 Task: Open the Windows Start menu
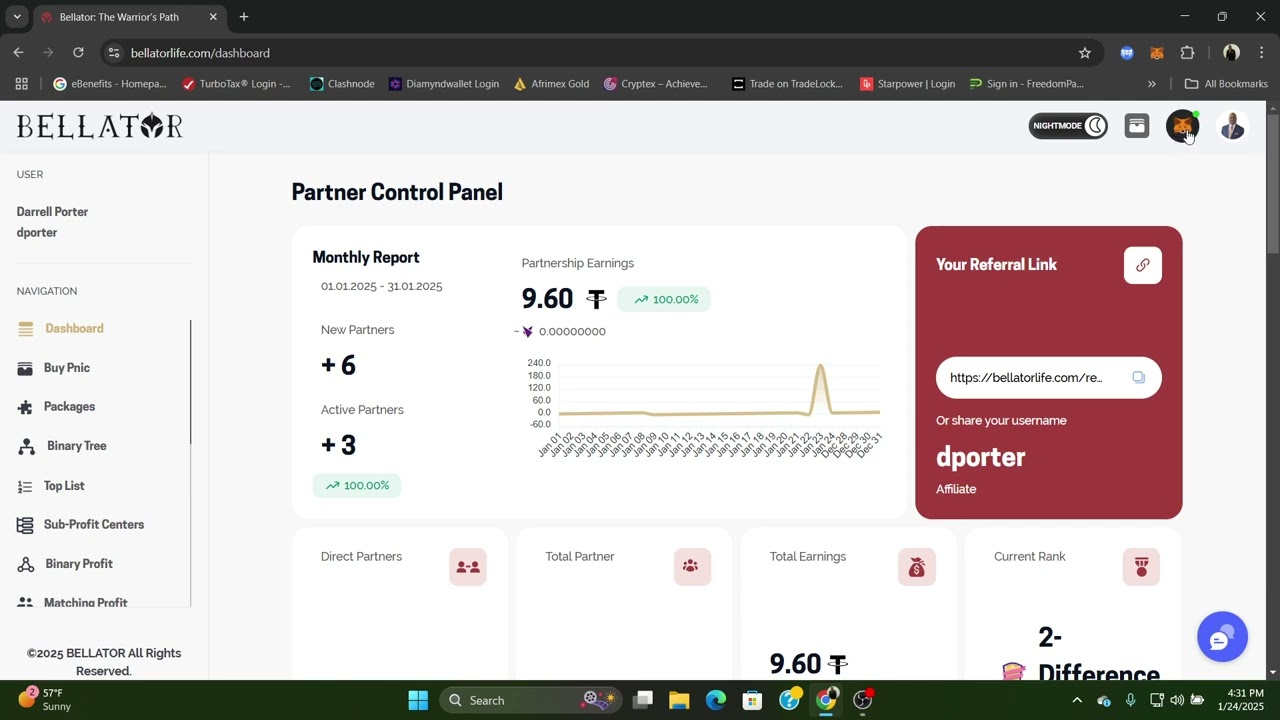(x=418, y=700)
